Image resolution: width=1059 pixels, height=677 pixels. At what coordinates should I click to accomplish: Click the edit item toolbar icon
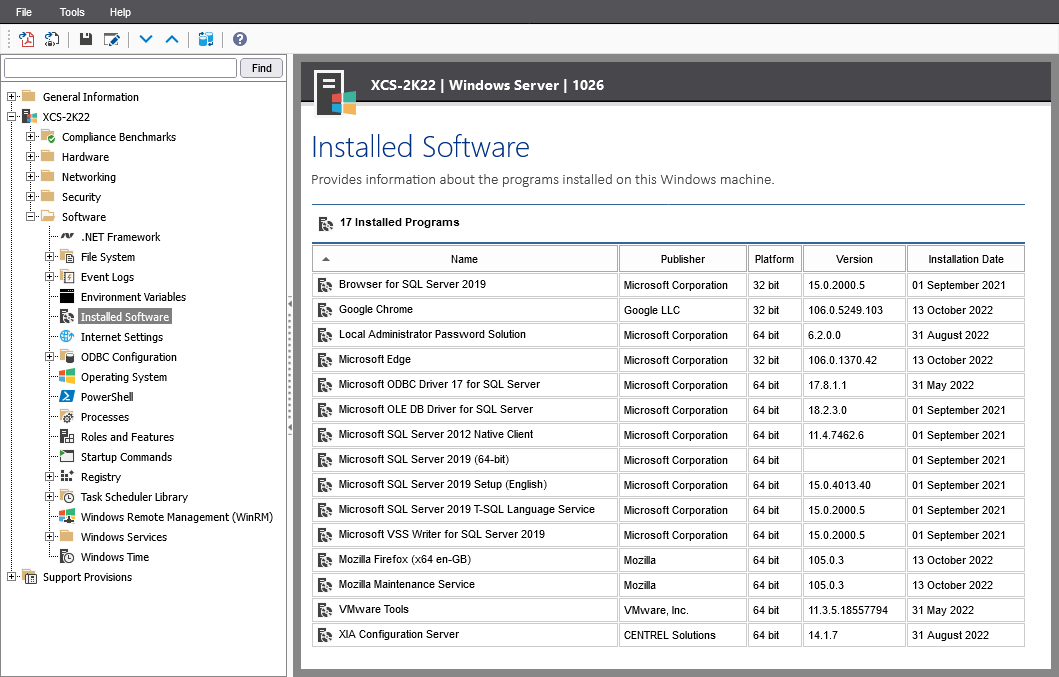coord(111,39)
